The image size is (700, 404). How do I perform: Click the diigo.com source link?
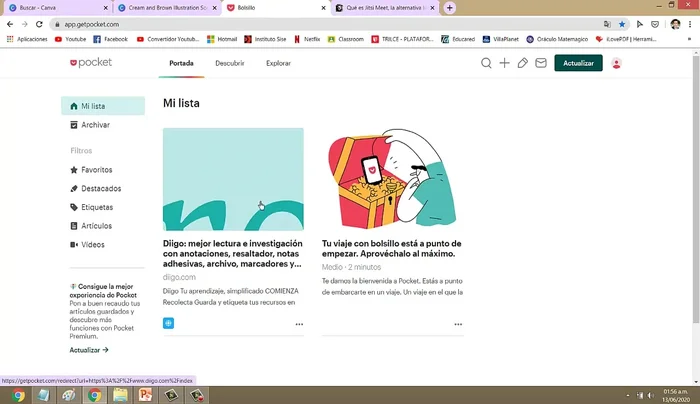tap(179, 277)
